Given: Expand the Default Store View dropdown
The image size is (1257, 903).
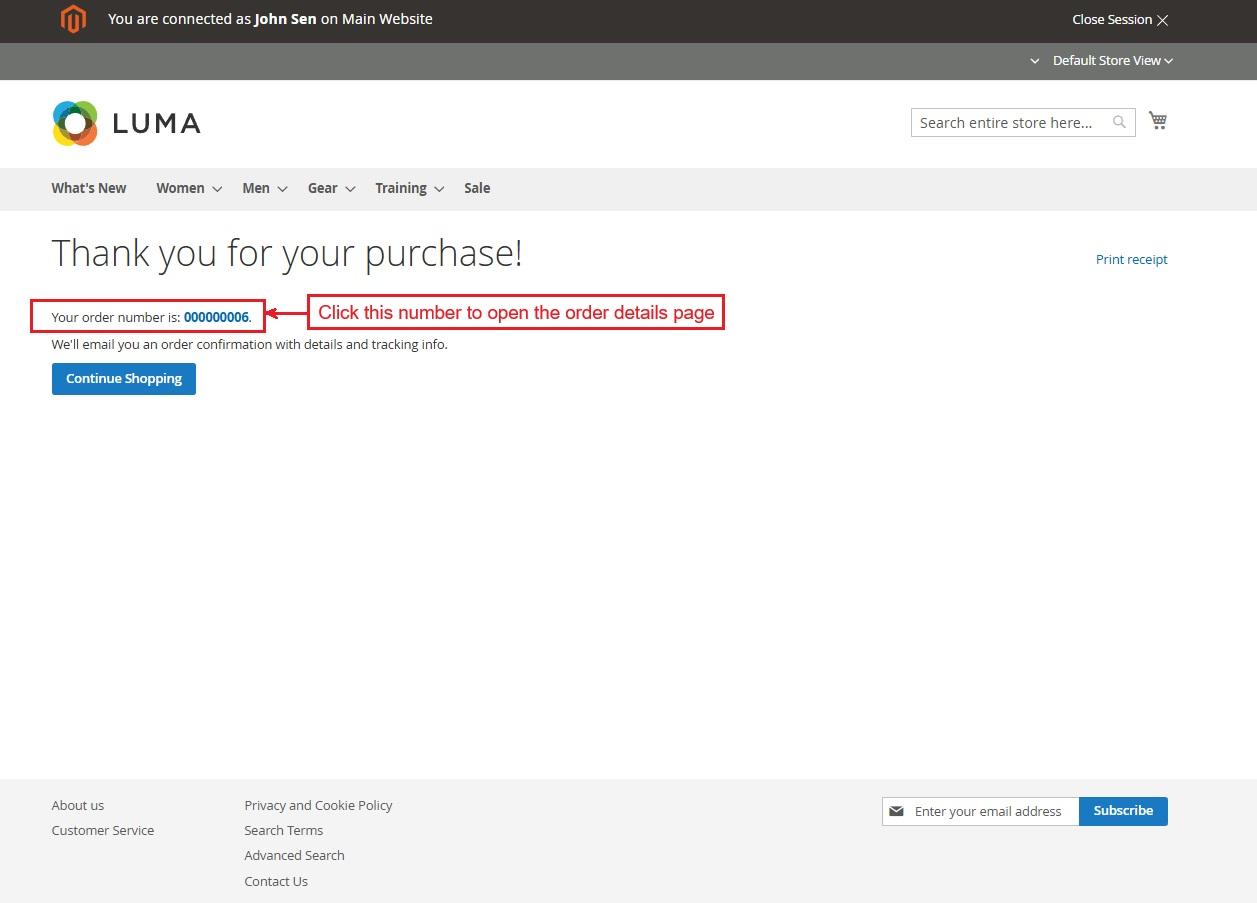Looking at the screenshot, I should (1111, 61).
